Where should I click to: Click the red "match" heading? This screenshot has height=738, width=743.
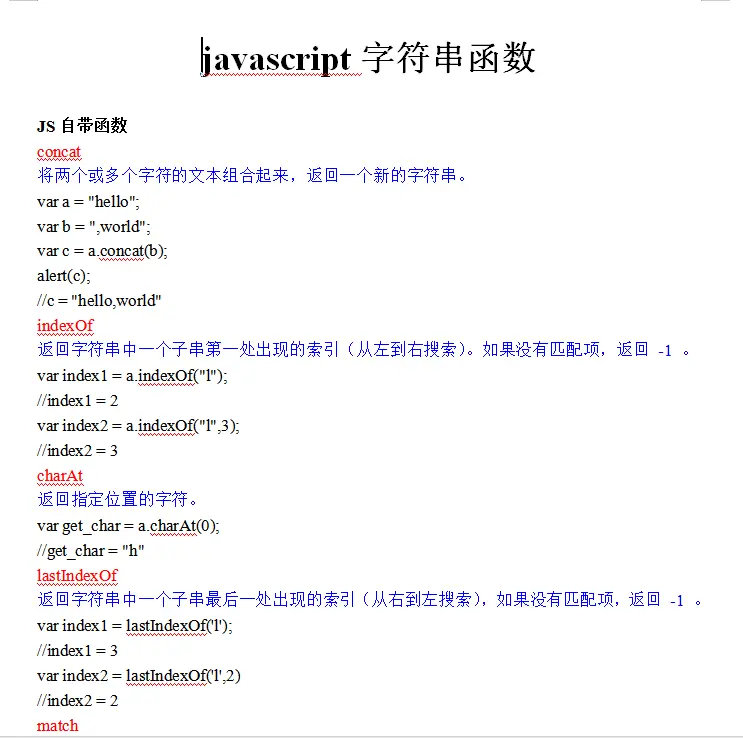tap(57, 726)
